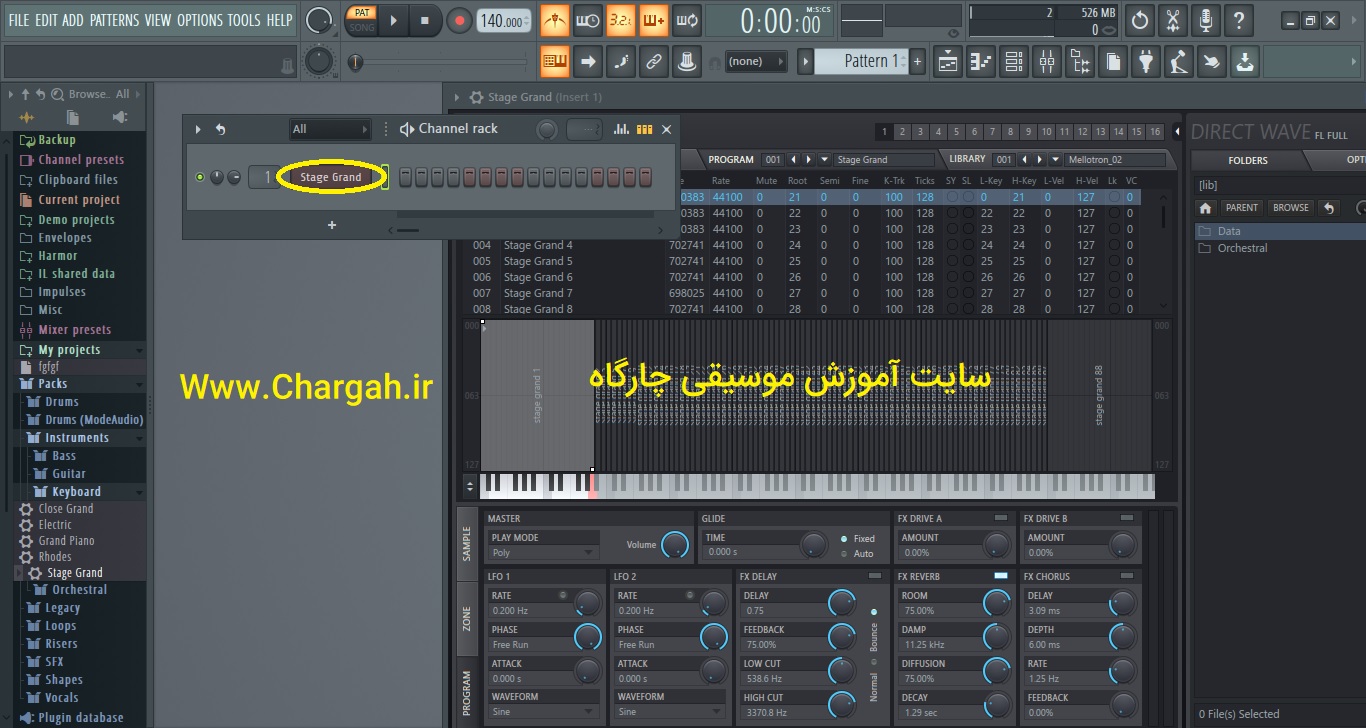Adjust the MASTER Volume knob
Viewport: 1366px width, 728px height.
[x=675, y=545]
